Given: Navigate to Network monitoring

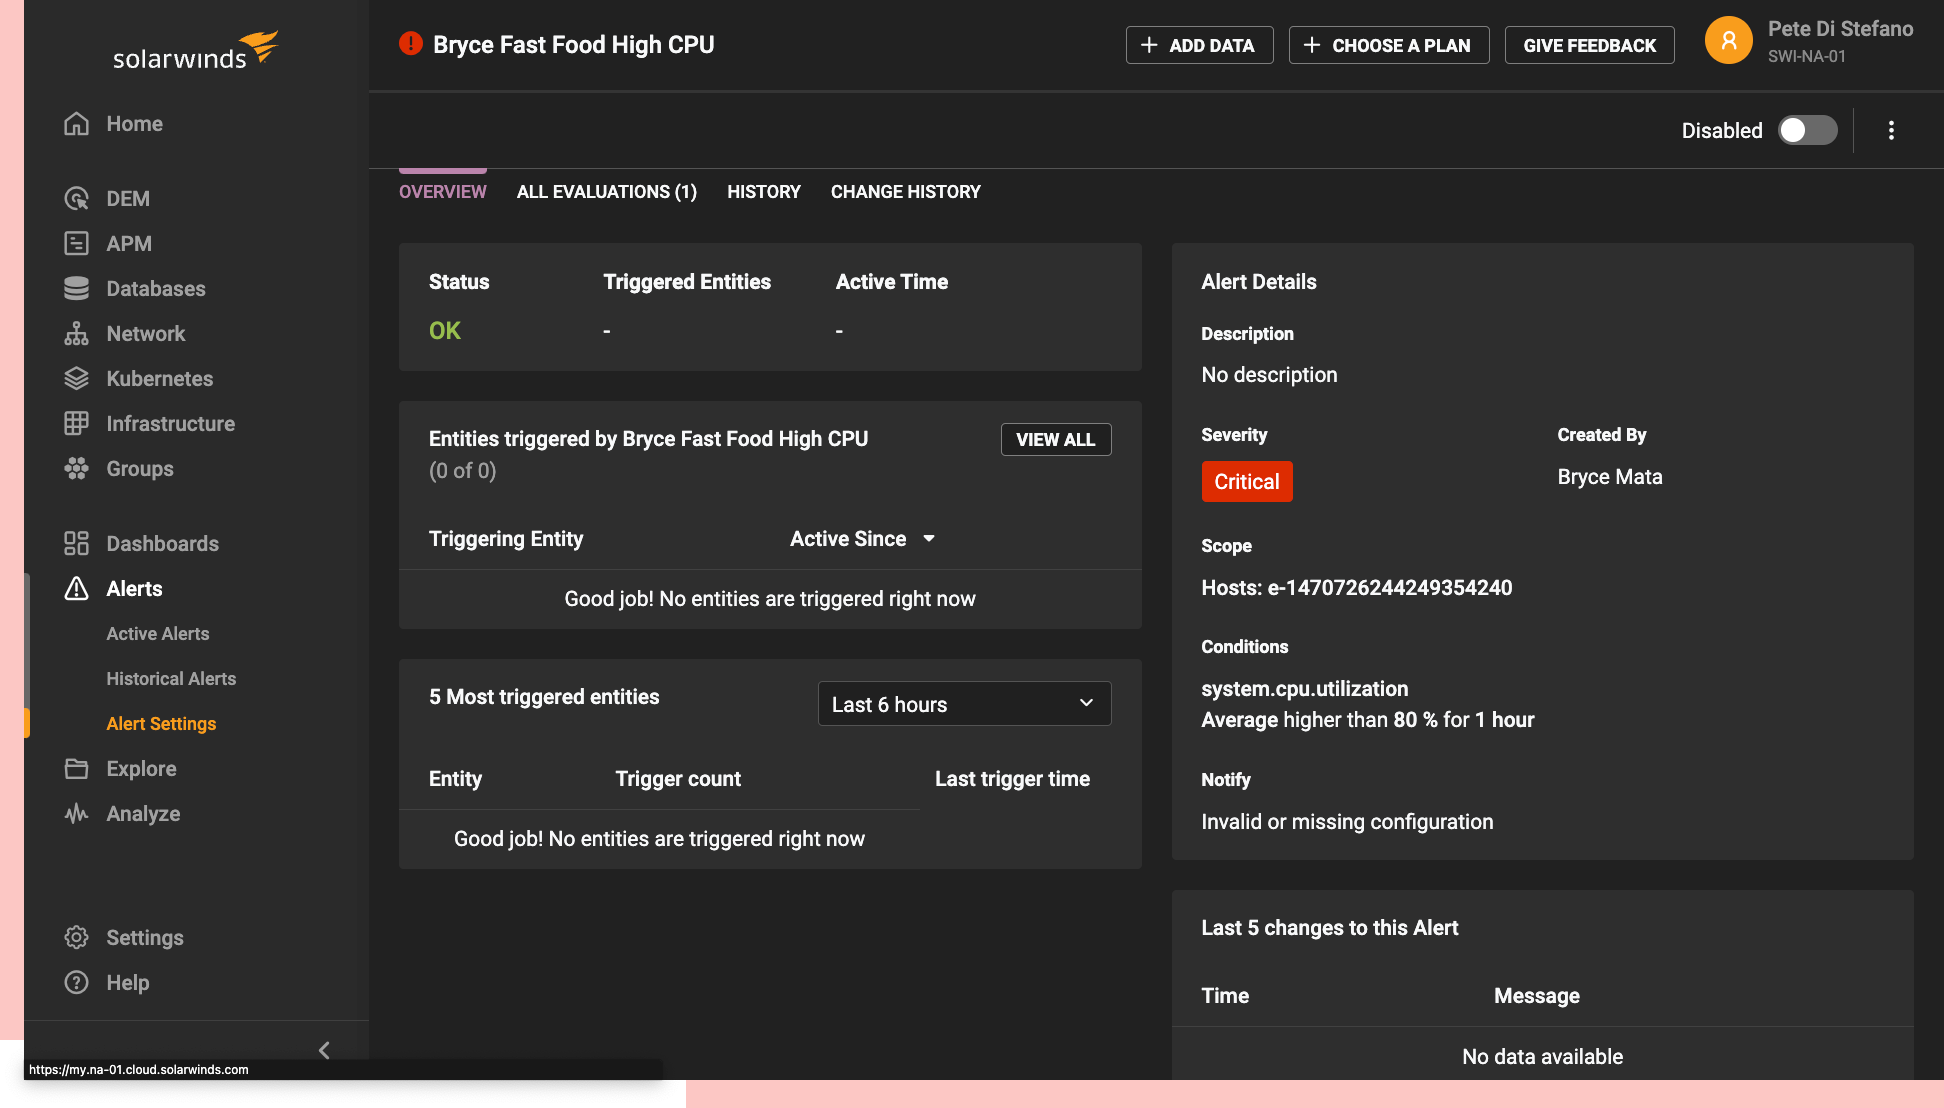Looking at the screenshot, I should click(145, 333).
